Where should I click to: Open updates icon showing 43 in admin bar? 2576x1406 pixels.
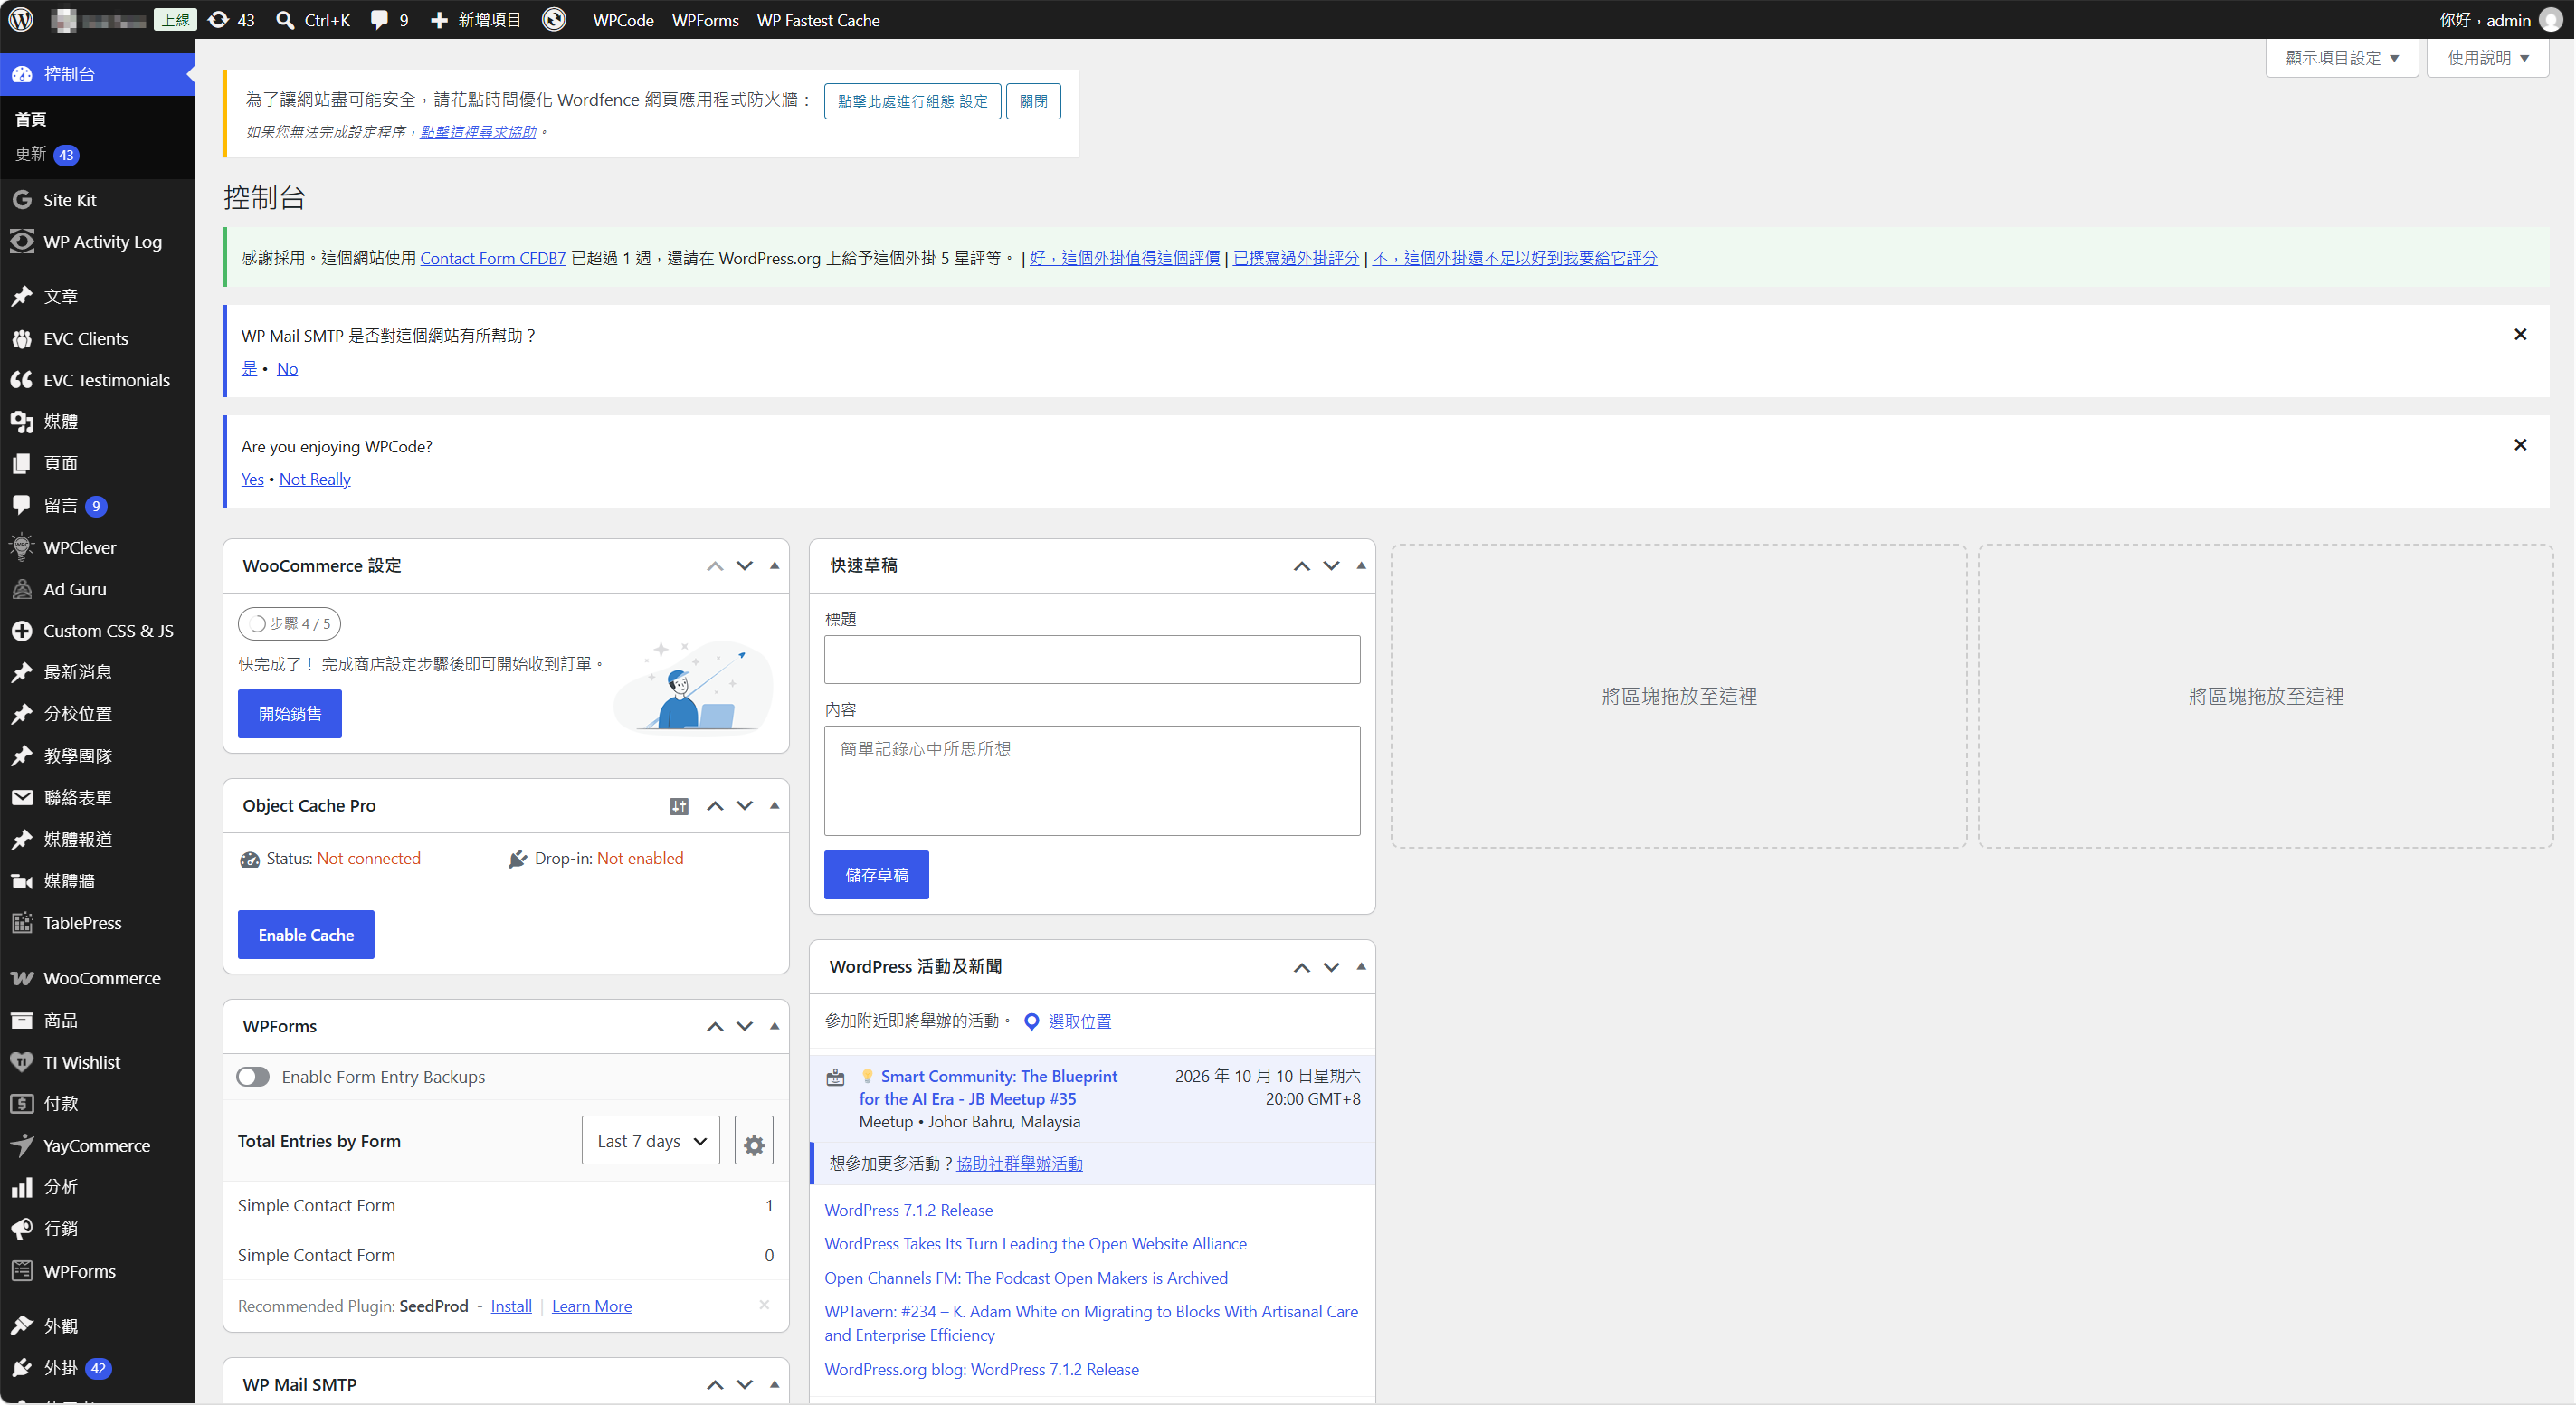231,20
